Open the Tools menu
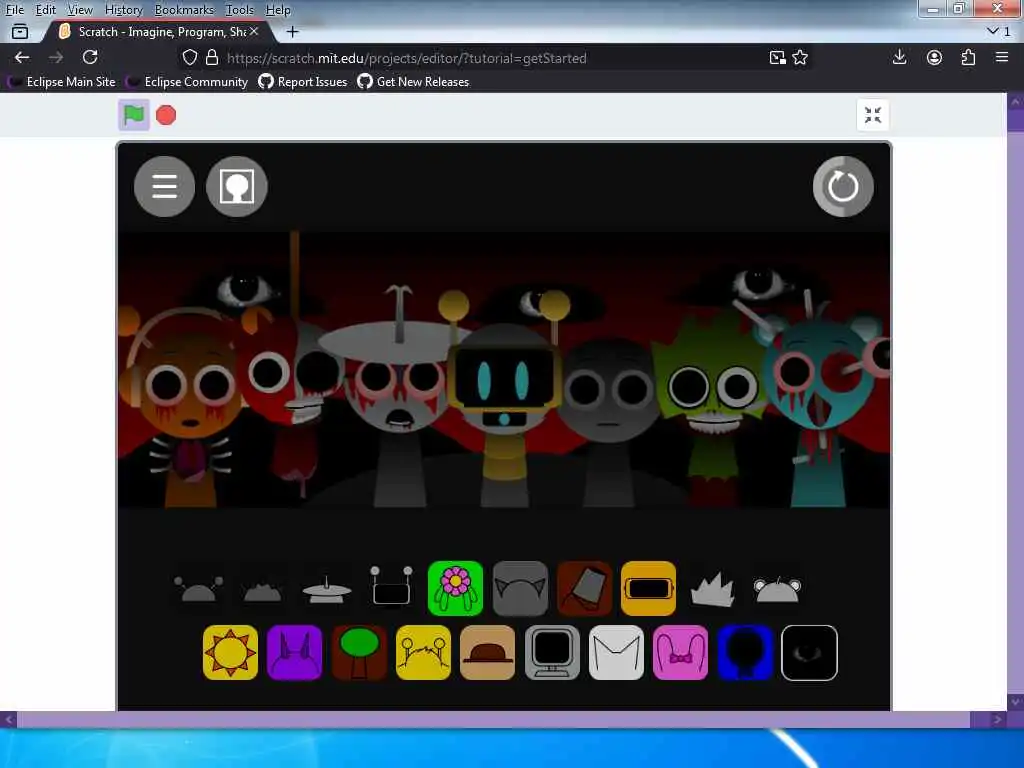 240,10
